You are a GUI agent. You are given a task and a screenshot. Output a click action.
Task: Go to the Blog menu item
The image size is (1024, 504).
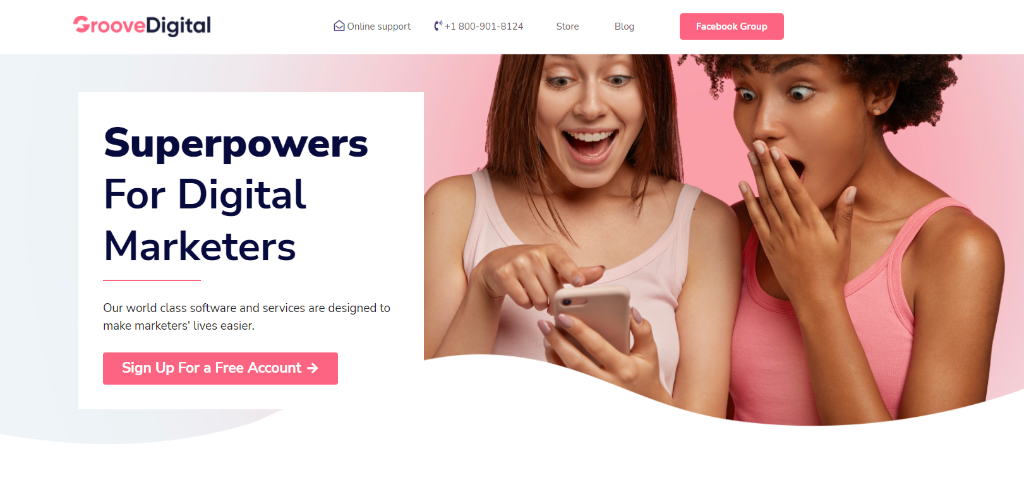point(624,27)
